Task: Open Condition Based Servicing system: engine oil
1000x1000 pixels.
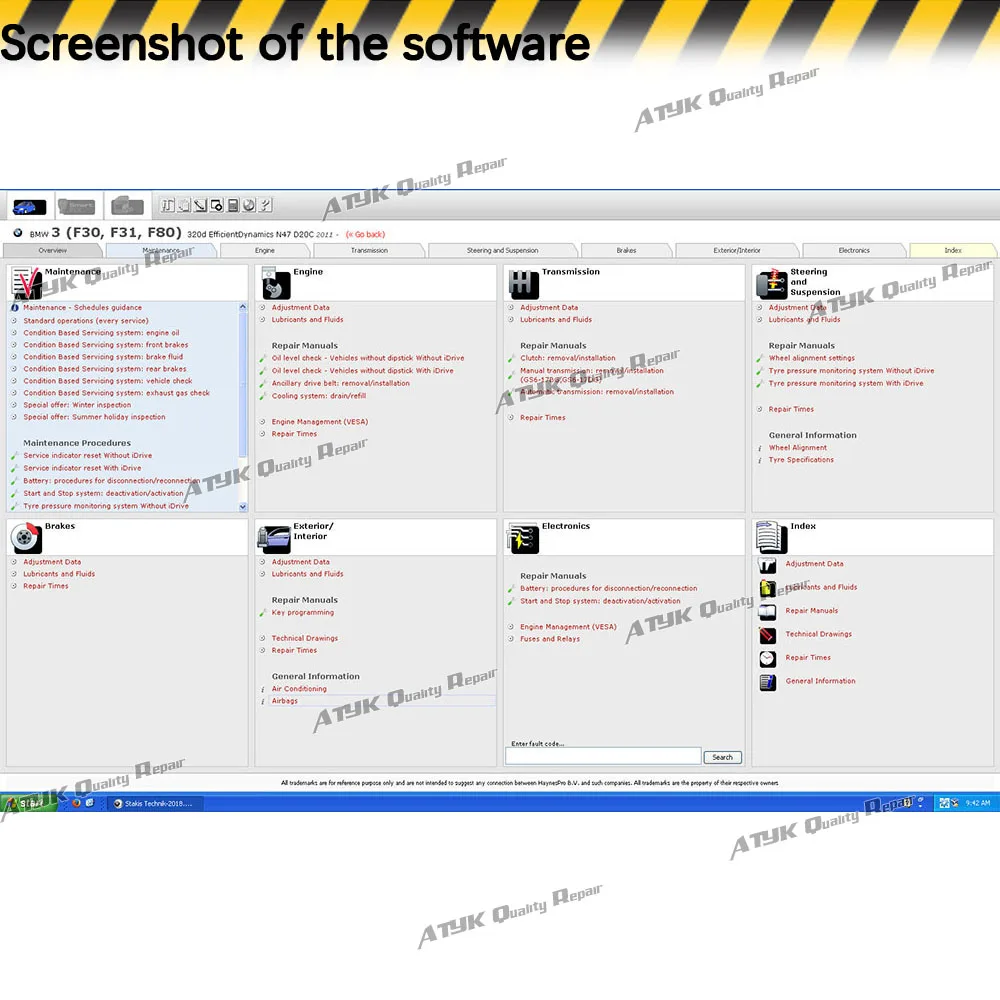Action: point(101,333)
